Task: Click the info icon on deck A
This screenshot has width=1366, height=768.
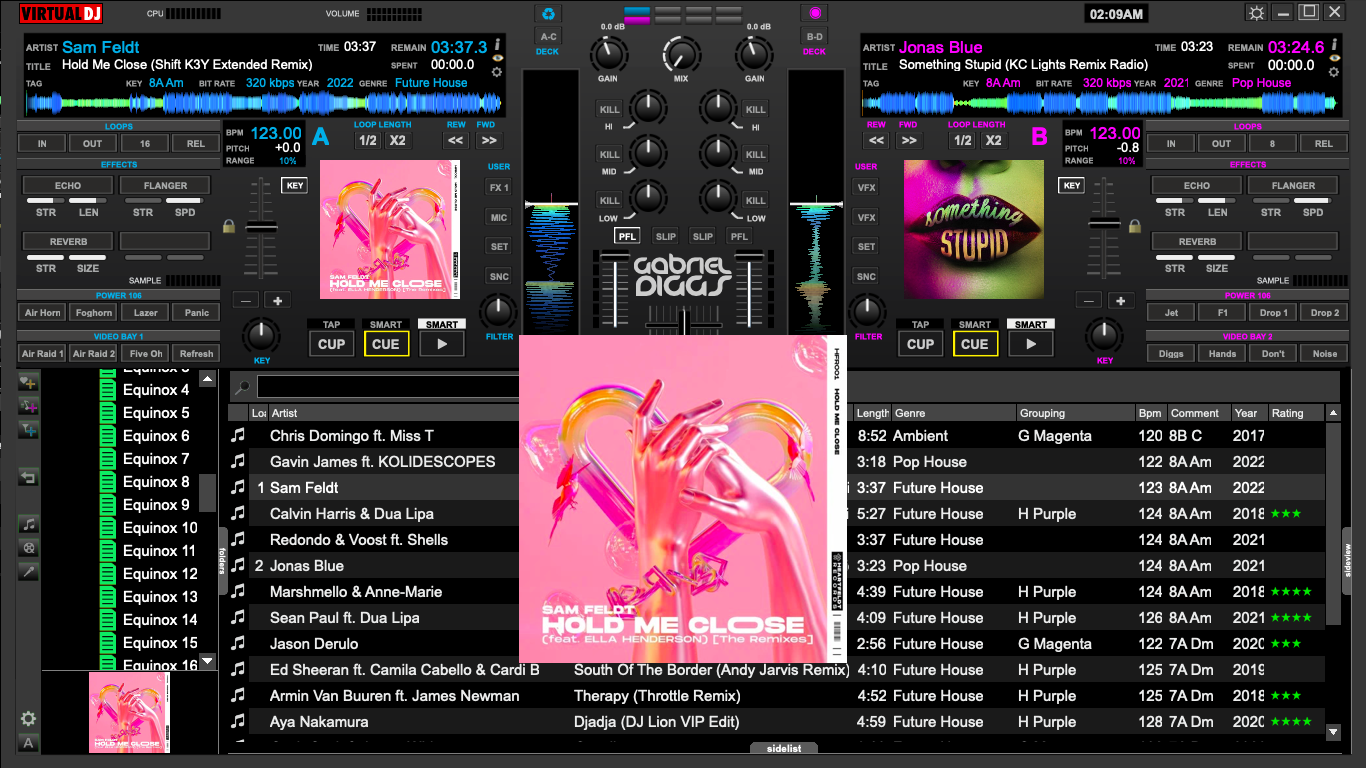Action: coord(497,43)
